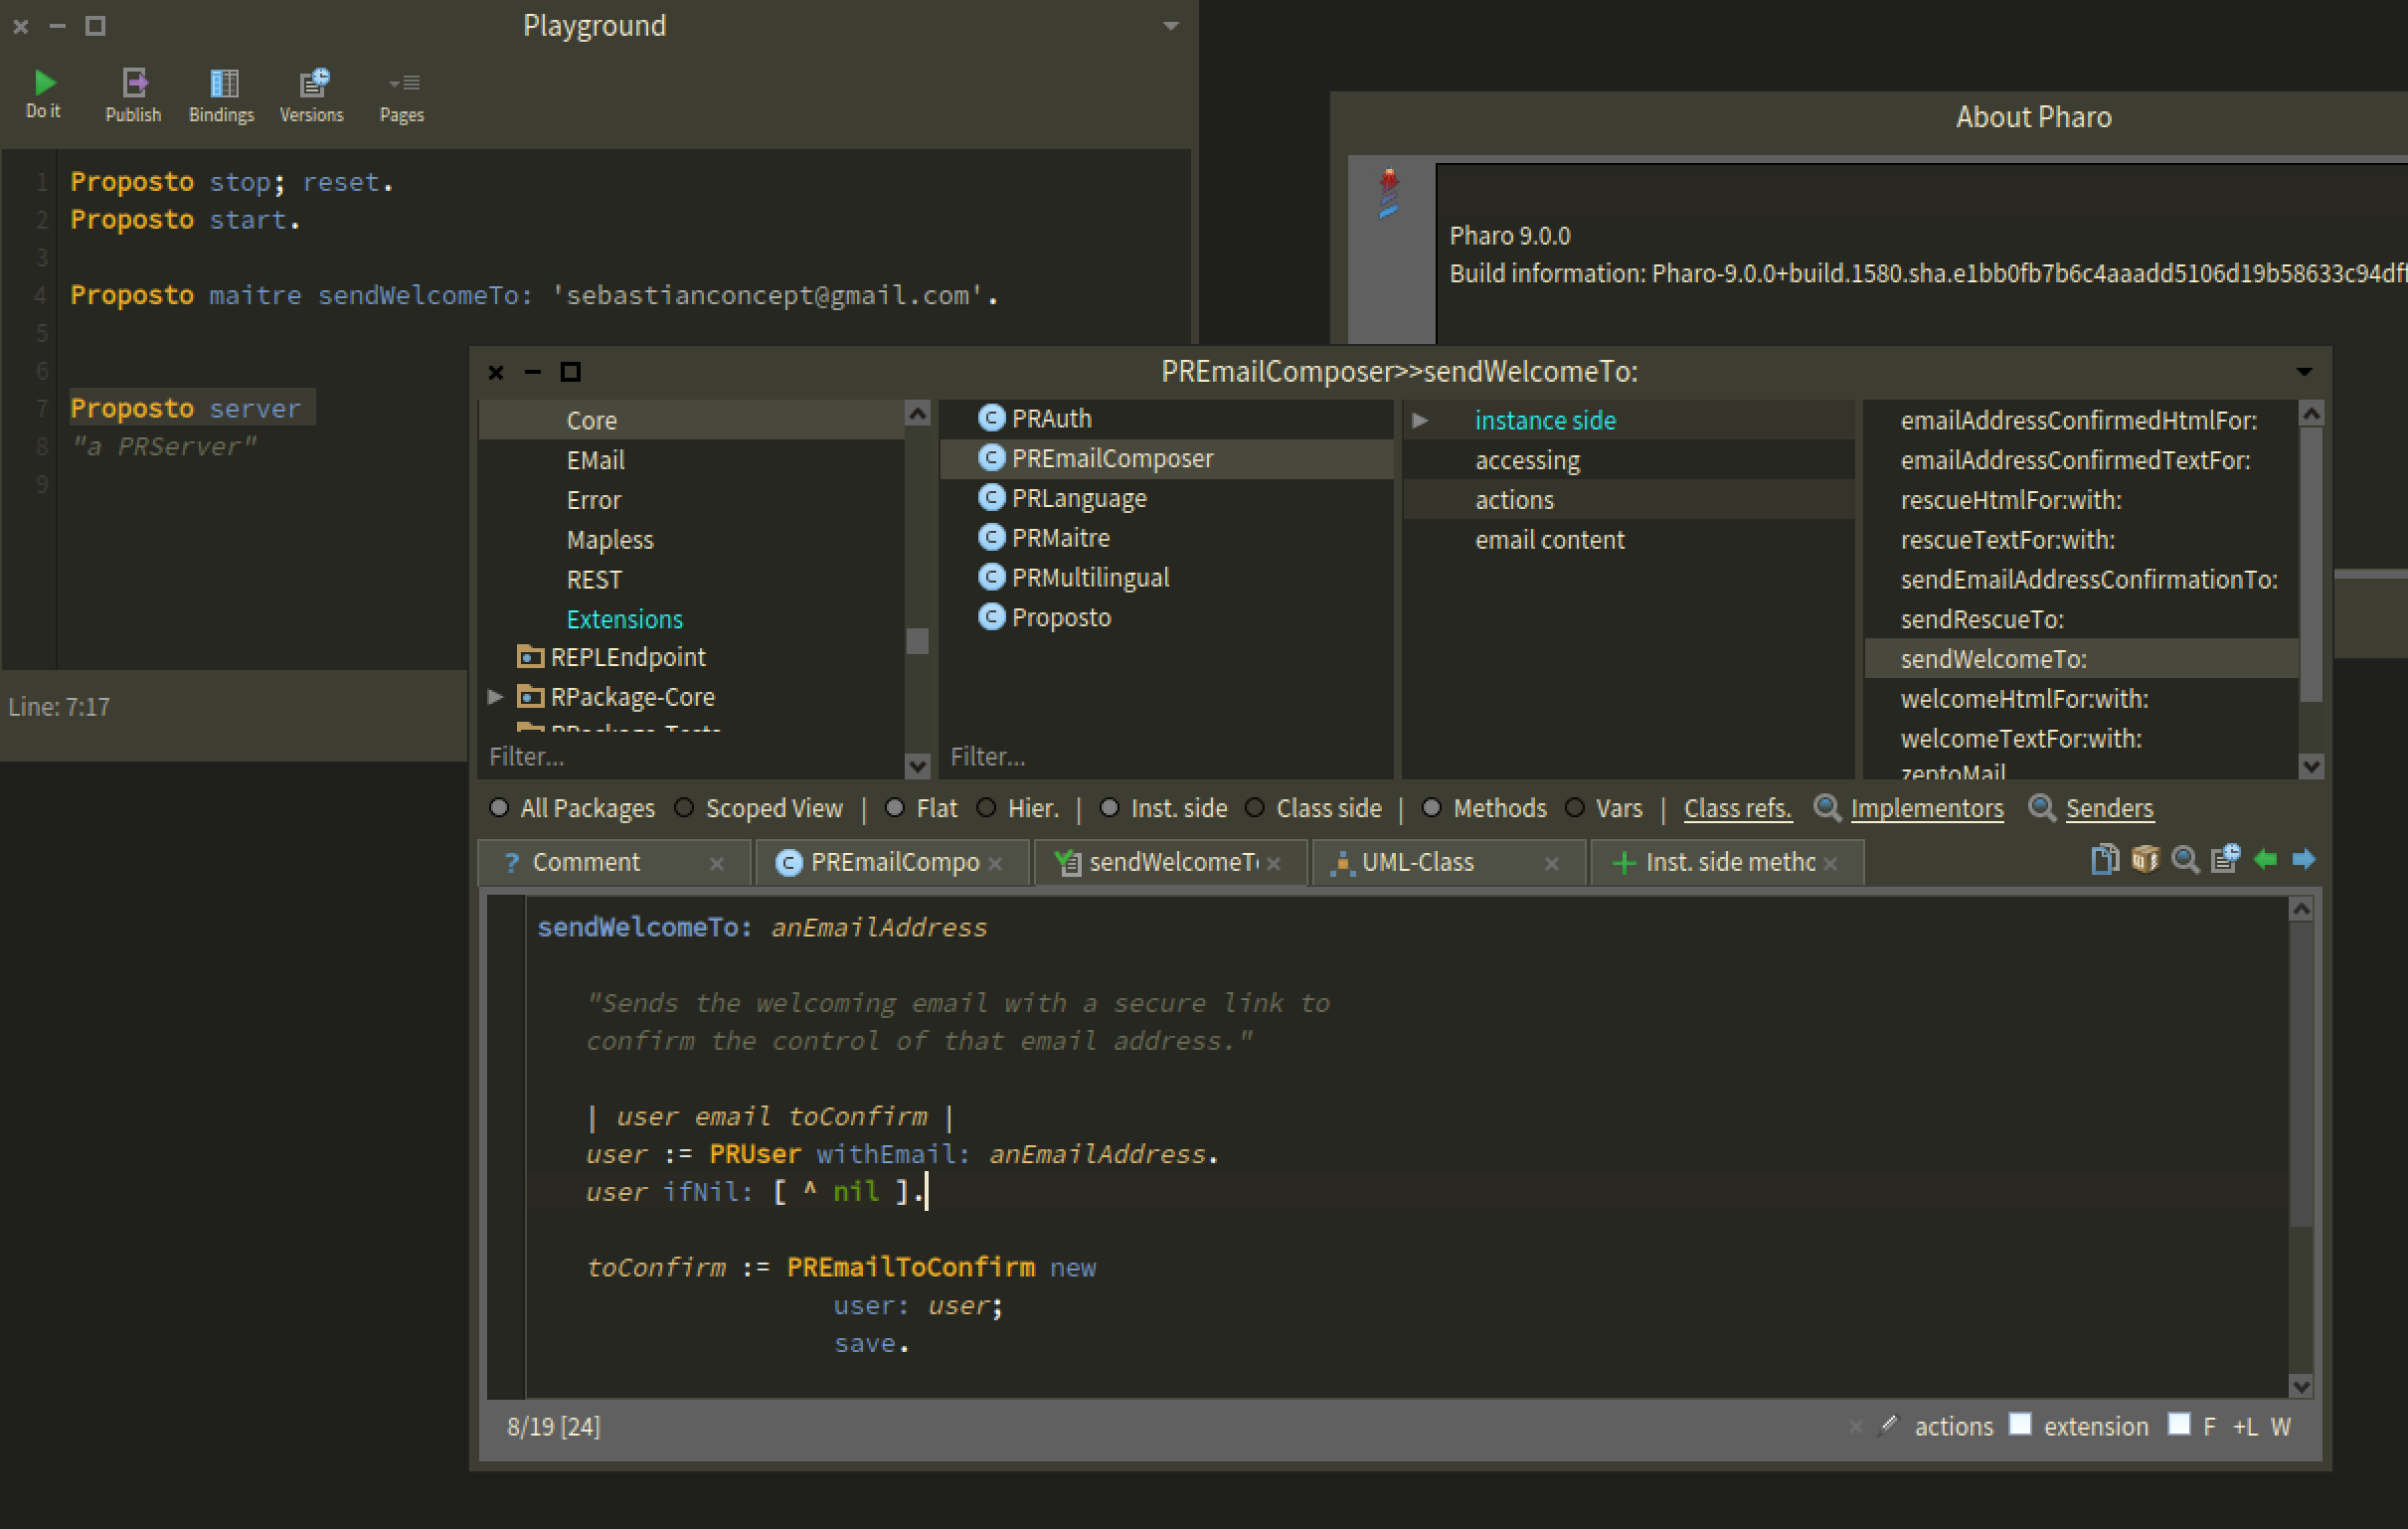This screenshot has width=2408, height=1529.
Task: Enable the extension checkbox
Action: point(2020,1424)
